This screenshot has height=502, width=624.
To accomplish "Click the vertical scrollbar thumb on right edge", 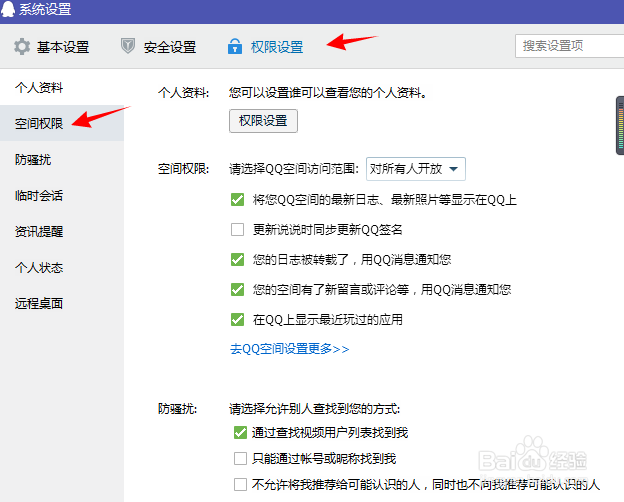I will click(x=620, y=125).
